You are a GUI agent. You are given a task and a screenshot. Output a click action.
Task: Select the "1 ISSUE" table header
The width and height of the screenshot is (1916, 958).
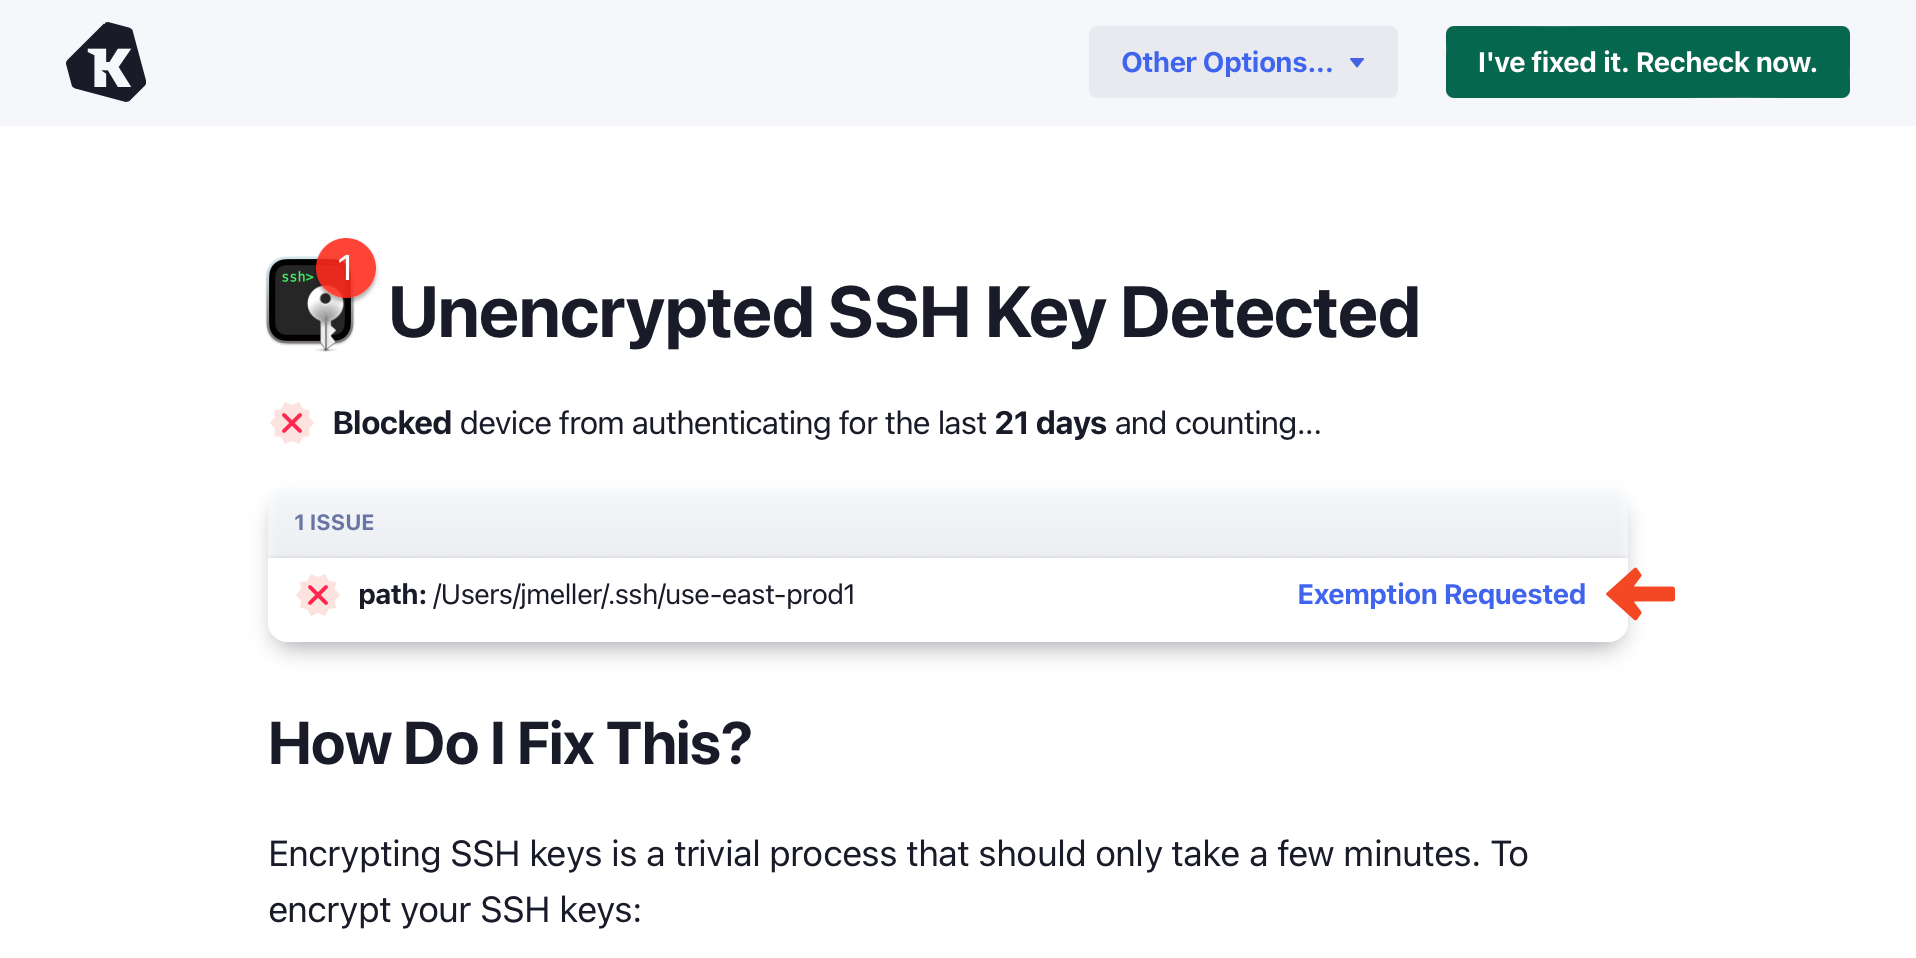[334, 523]
